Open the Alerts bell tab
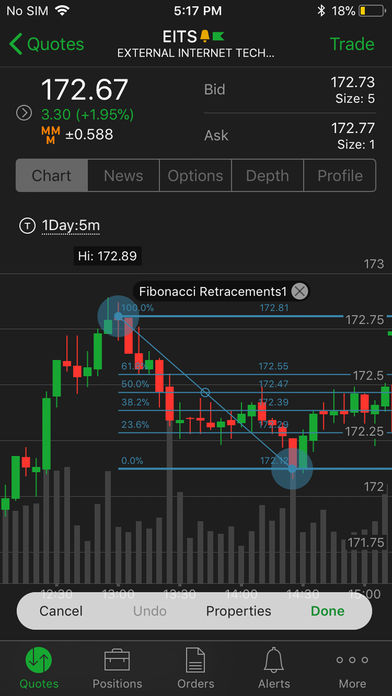Image resolution: width=392 pixels, height=696 pixels. click(274, 667)
